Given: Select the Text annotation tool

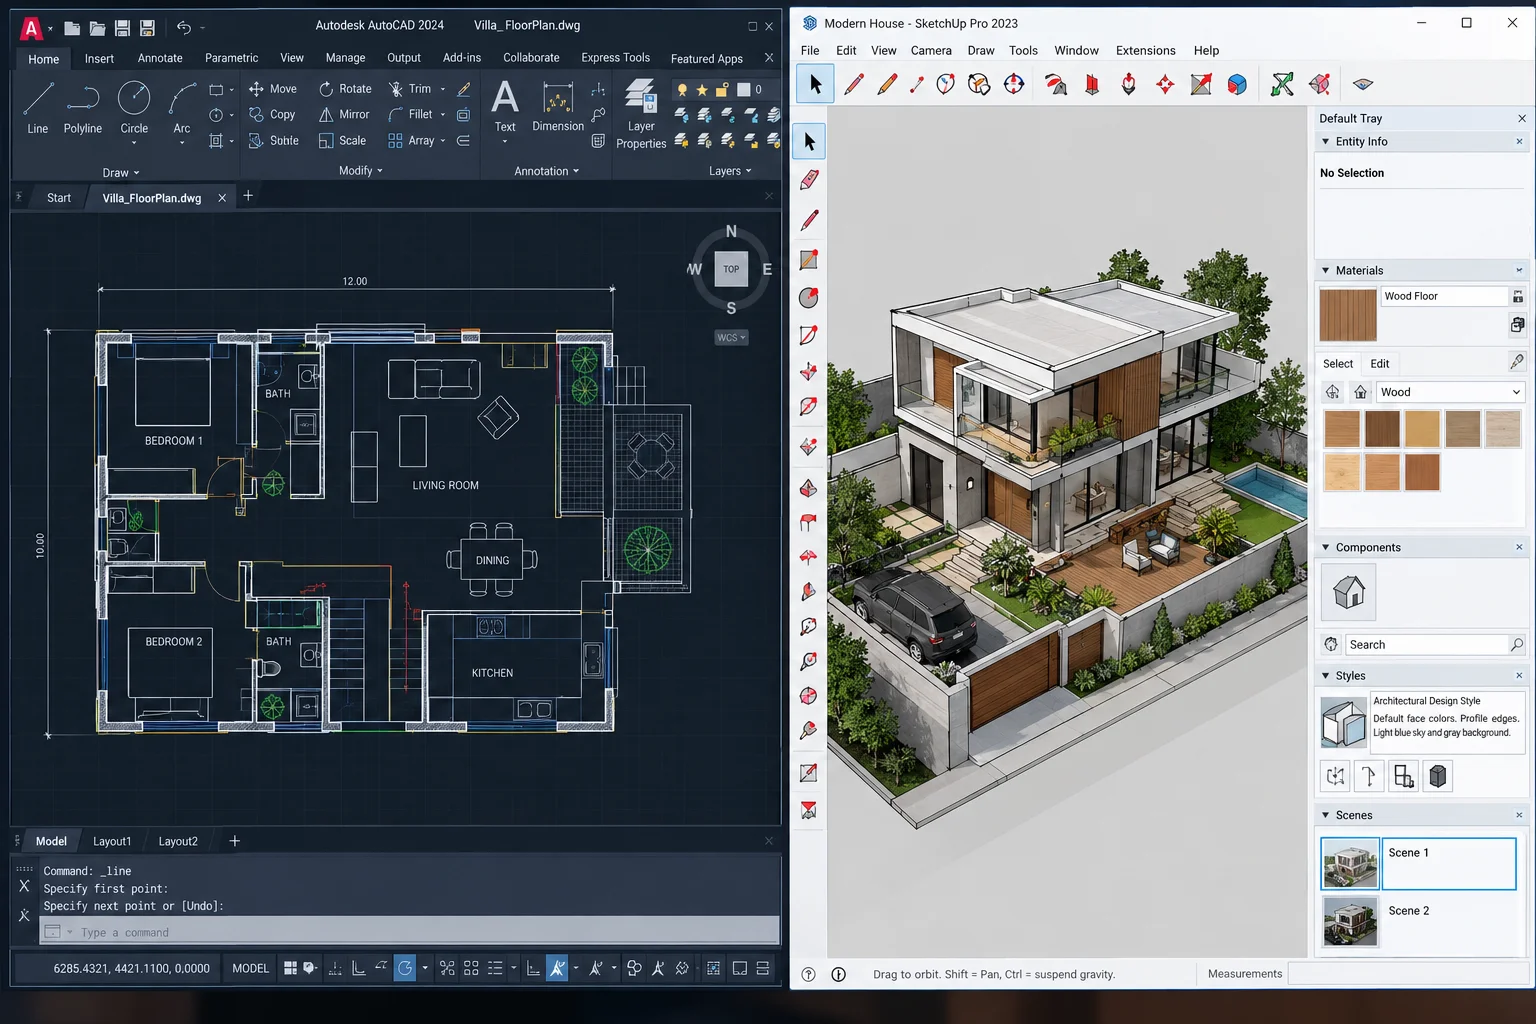Looking at the screenshot, I should 505,107.
